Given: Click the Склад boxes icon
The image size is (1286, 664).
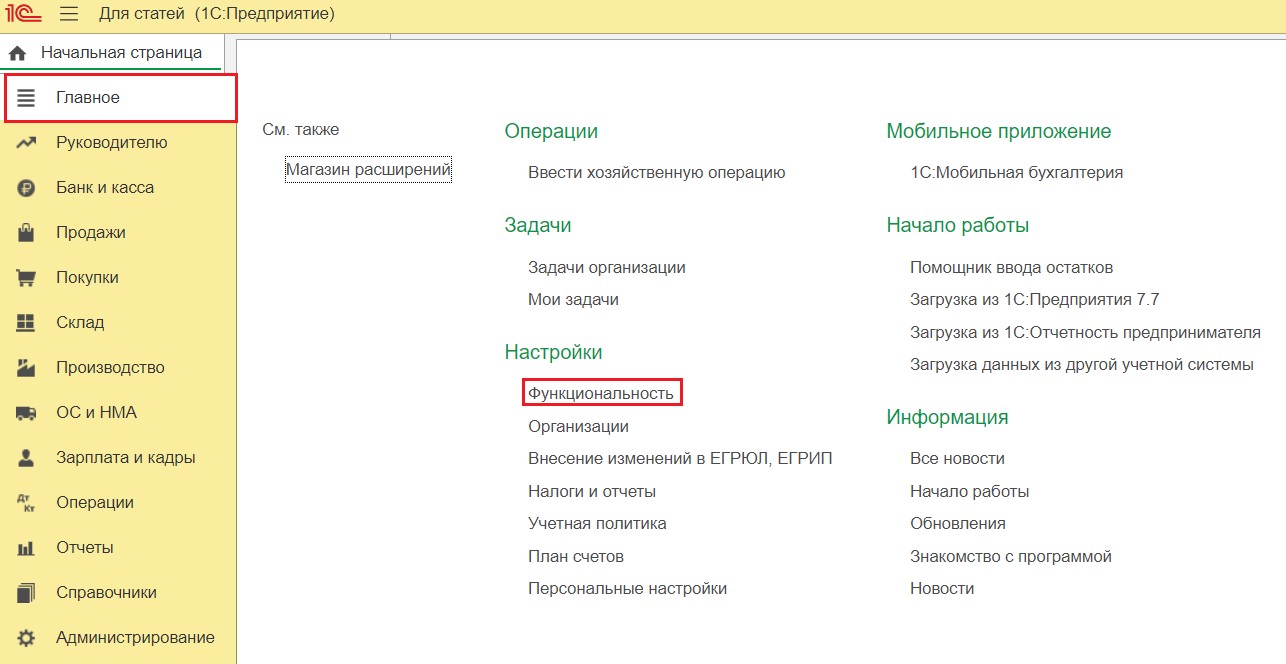Looking at the screenshot, I should 26,323.
